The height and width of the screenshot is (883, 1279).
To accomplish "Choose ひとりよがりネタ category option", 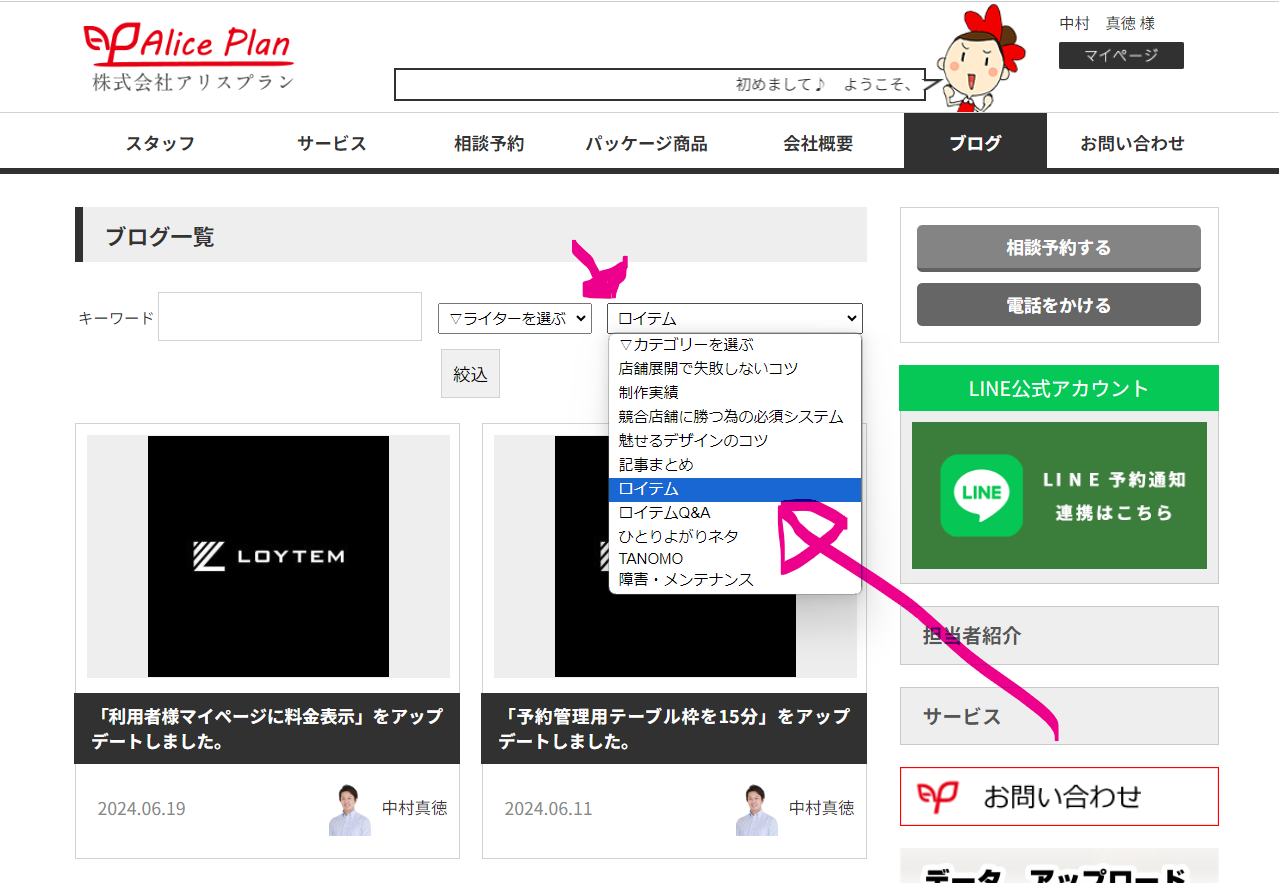I will tap(735, 536).
